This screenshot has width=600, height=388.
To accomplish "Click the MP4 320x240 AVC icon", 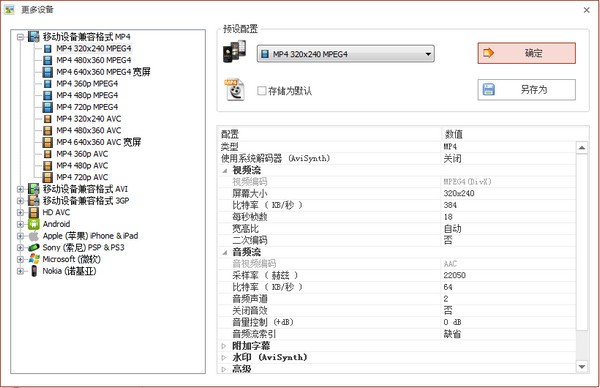I will click(47, 119).
